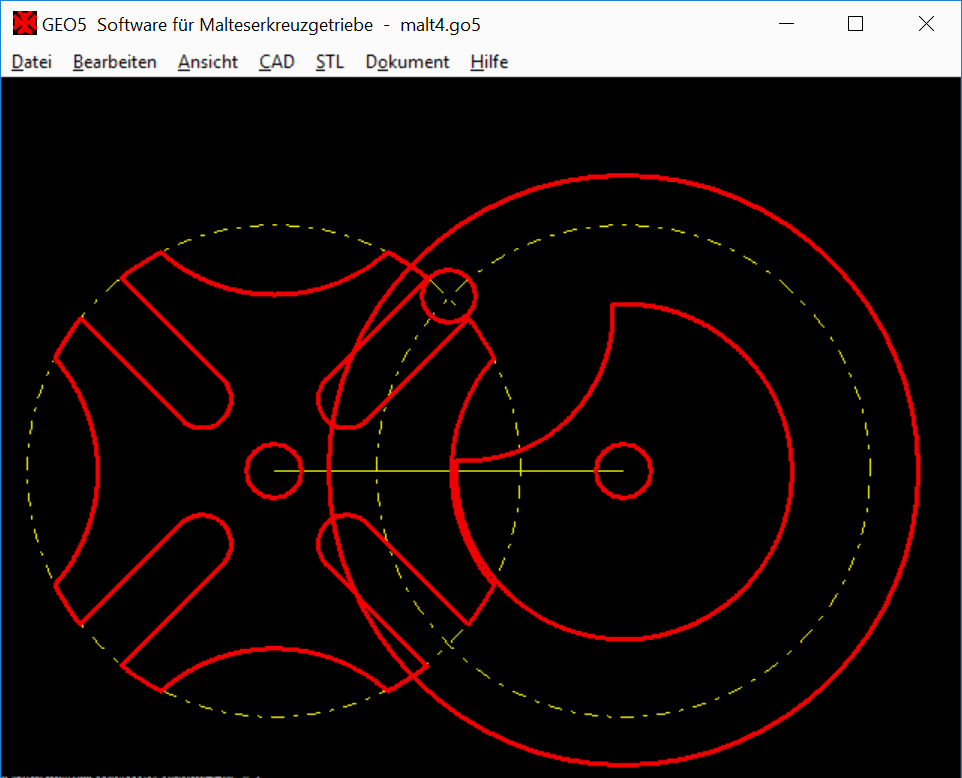Select the small drive pin circle
The width and height of the screenshot is (962, 778).
point(448,294)
